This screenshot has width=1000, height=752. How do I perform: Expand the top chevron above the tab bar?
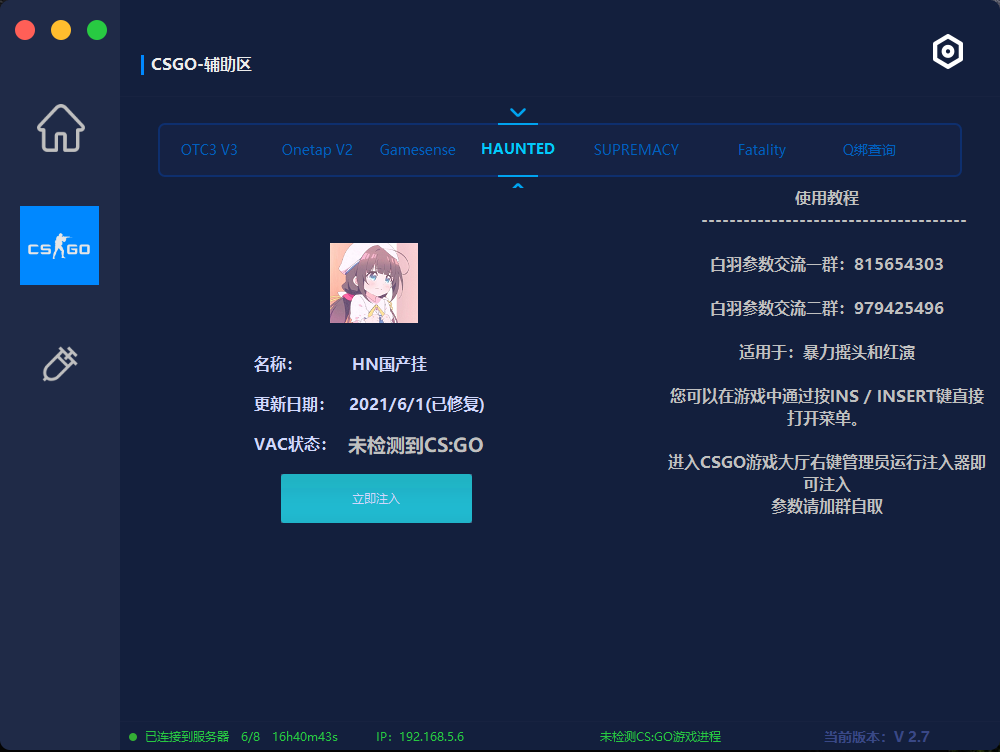coord(517,111)
